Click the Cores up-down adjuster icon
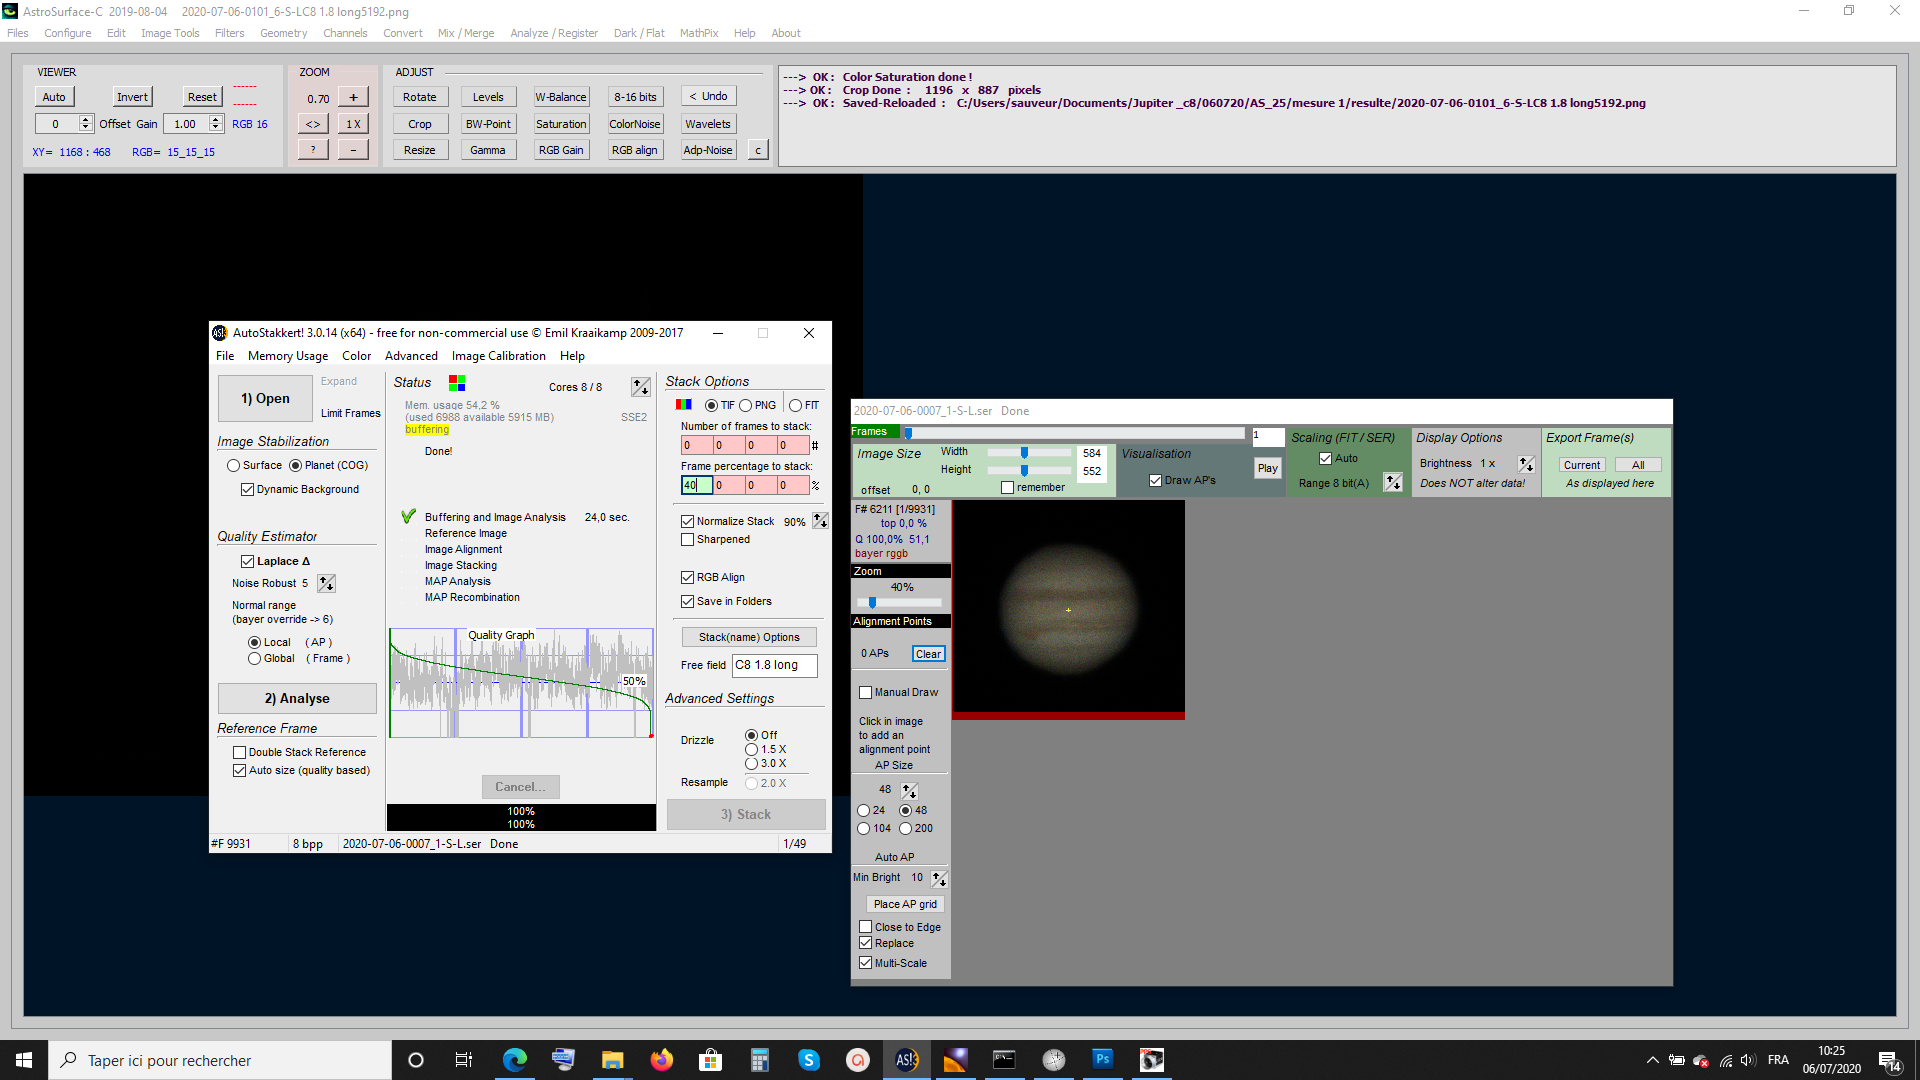 pos(640,387)
